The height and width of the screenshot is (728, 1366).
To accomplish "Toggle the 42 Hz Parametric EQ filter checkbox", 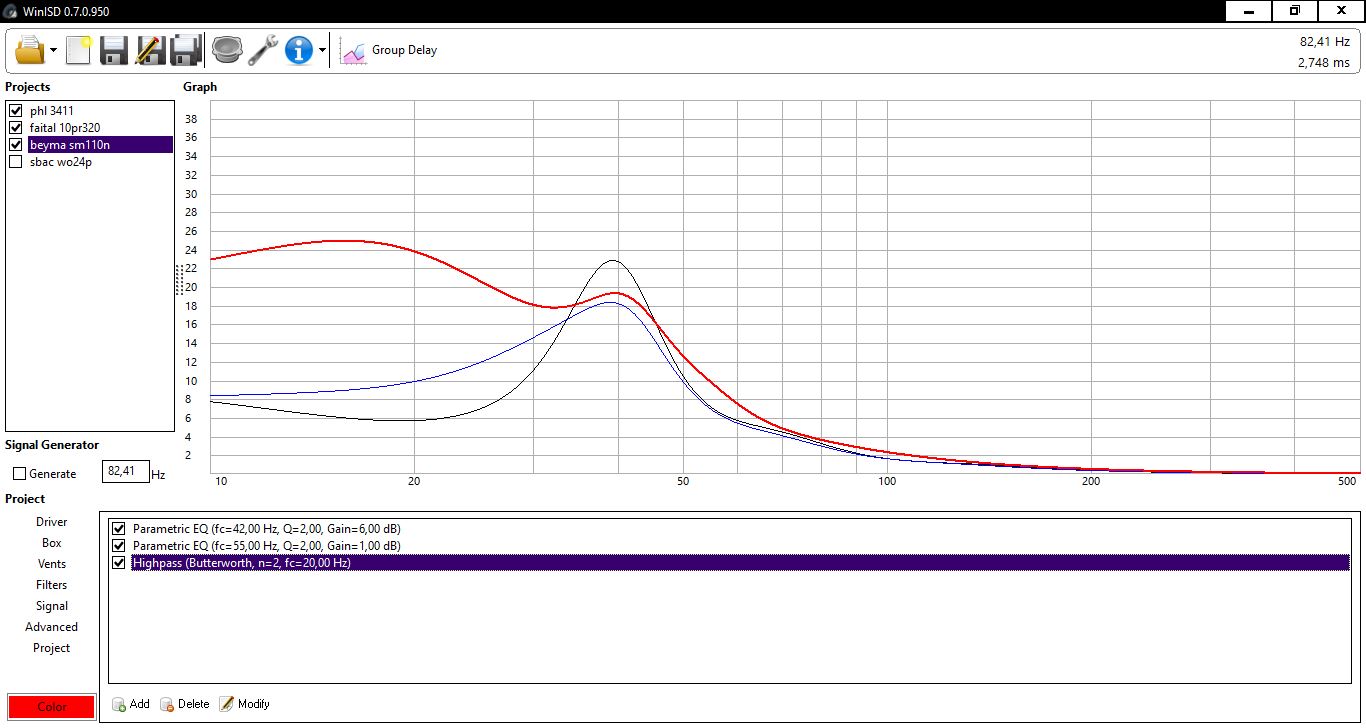I will pyautogui.click(x=119, y=528).
